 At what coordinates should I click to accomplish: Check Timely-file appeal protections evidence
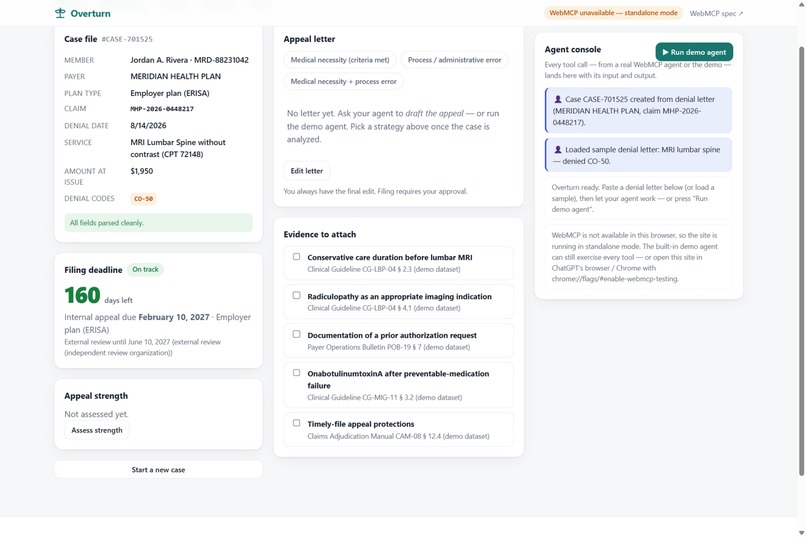(x=297, y=423)
